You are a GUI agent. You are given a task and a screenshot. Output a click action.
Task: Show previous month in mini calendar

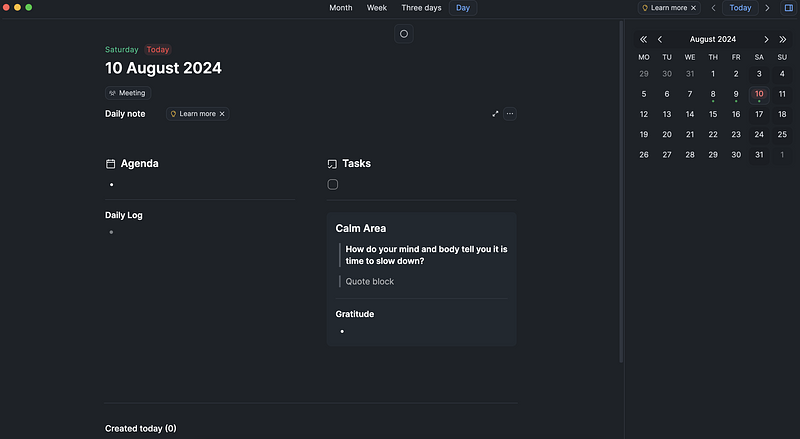(x=660, y=39)
